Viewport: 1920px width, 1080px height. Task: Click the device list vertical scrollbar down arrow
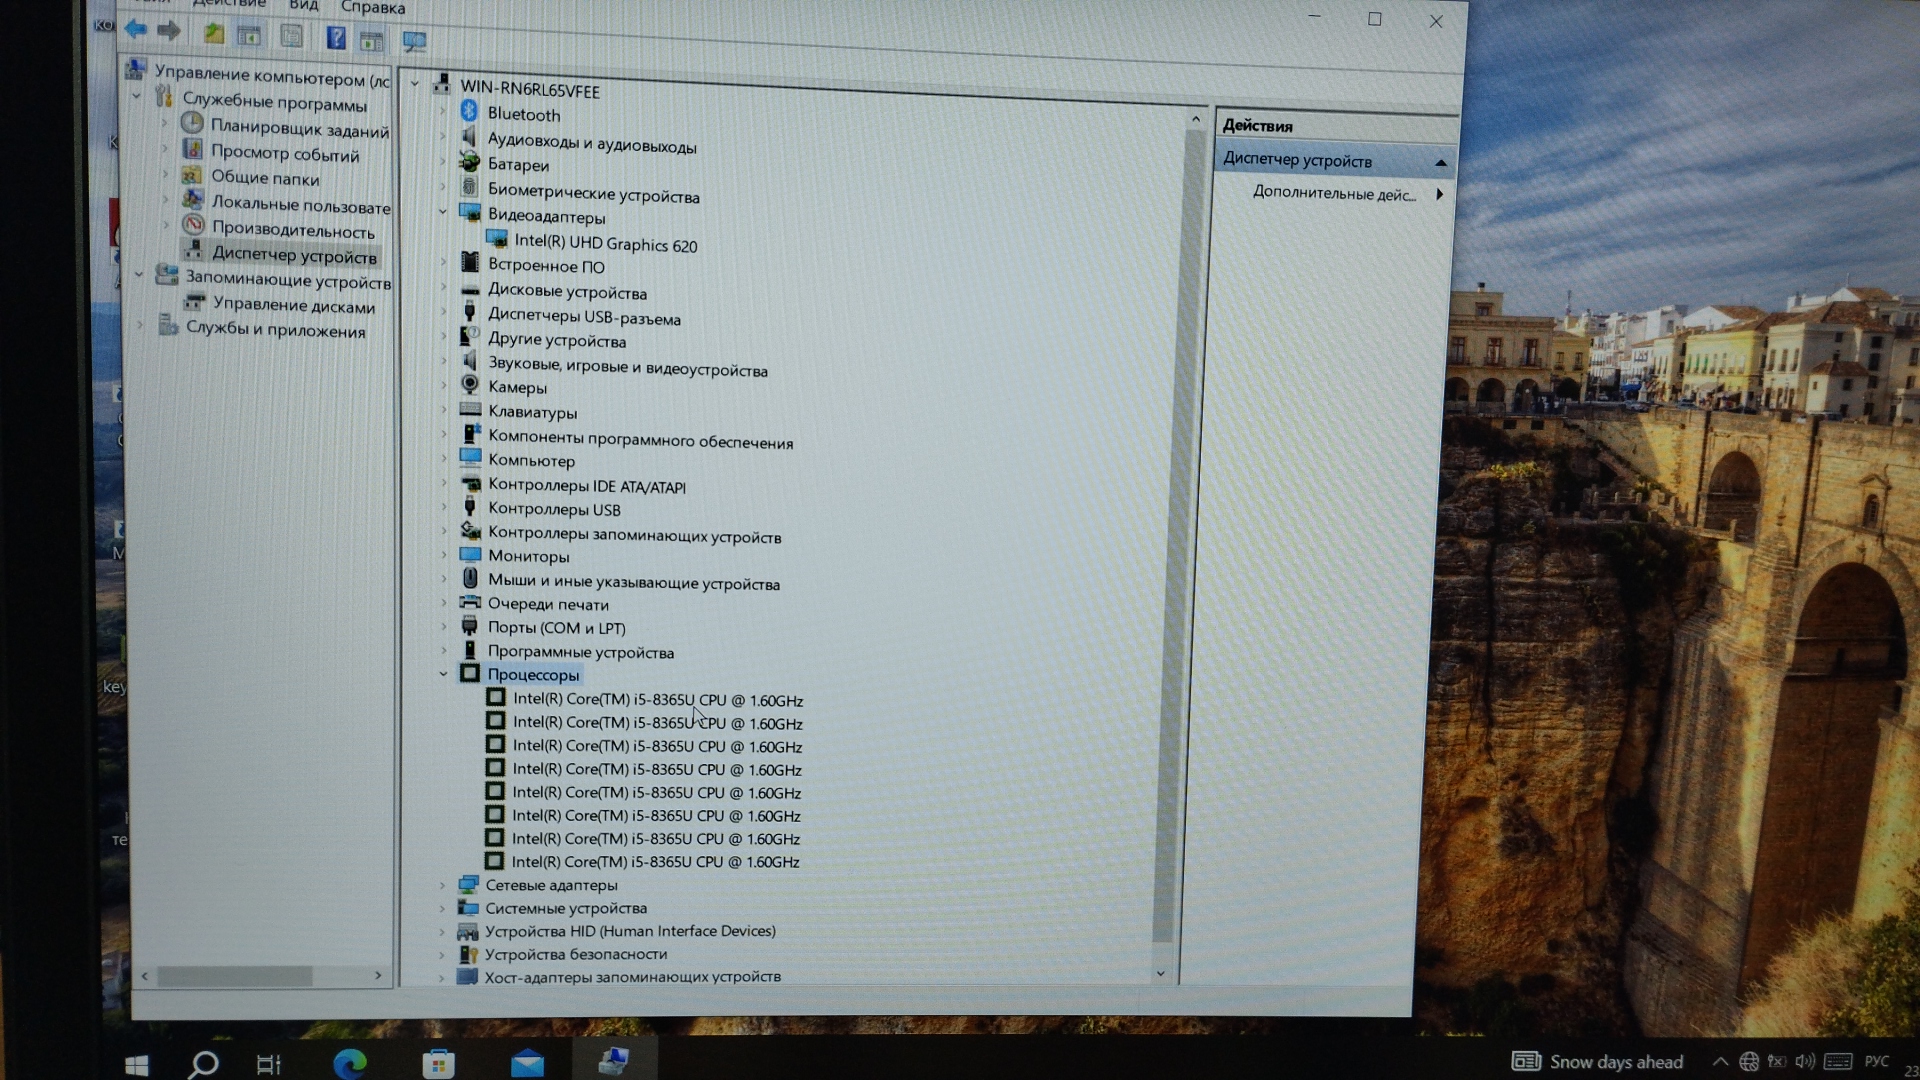(x=1160, y=973)
